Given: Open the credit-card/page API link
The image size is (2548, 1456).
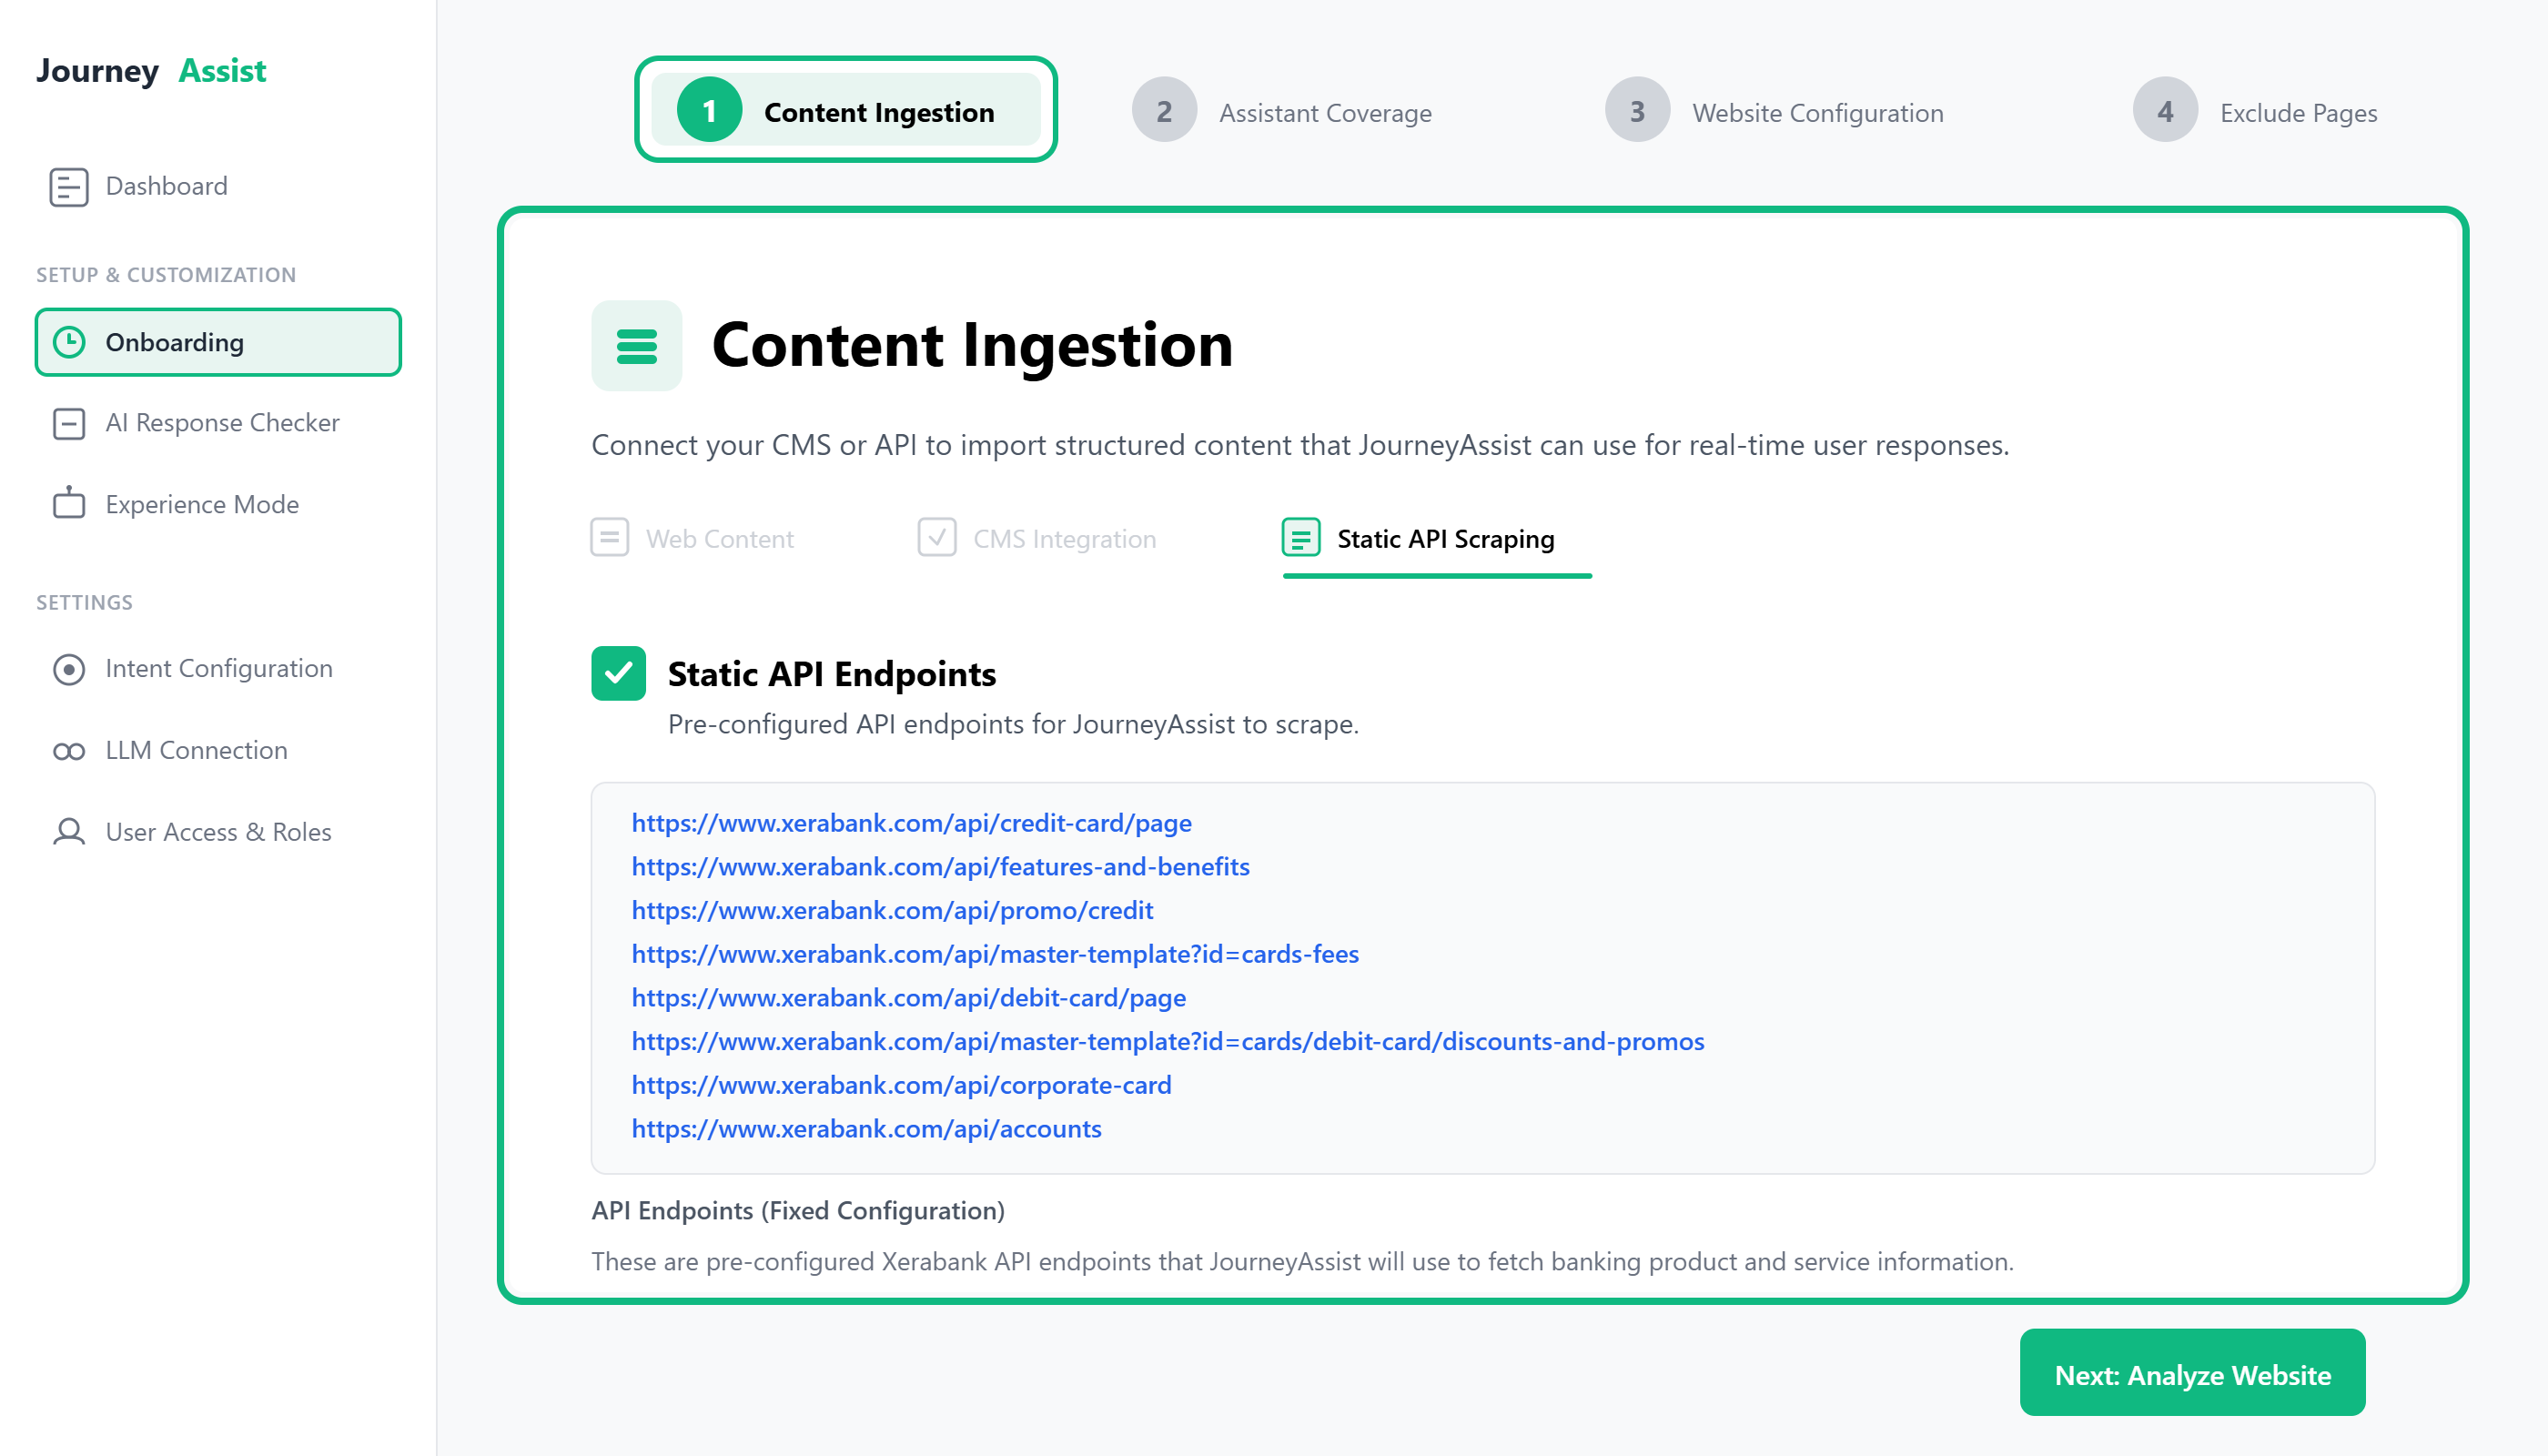Looking at the screenshot, I should click(x=911, y=823).
